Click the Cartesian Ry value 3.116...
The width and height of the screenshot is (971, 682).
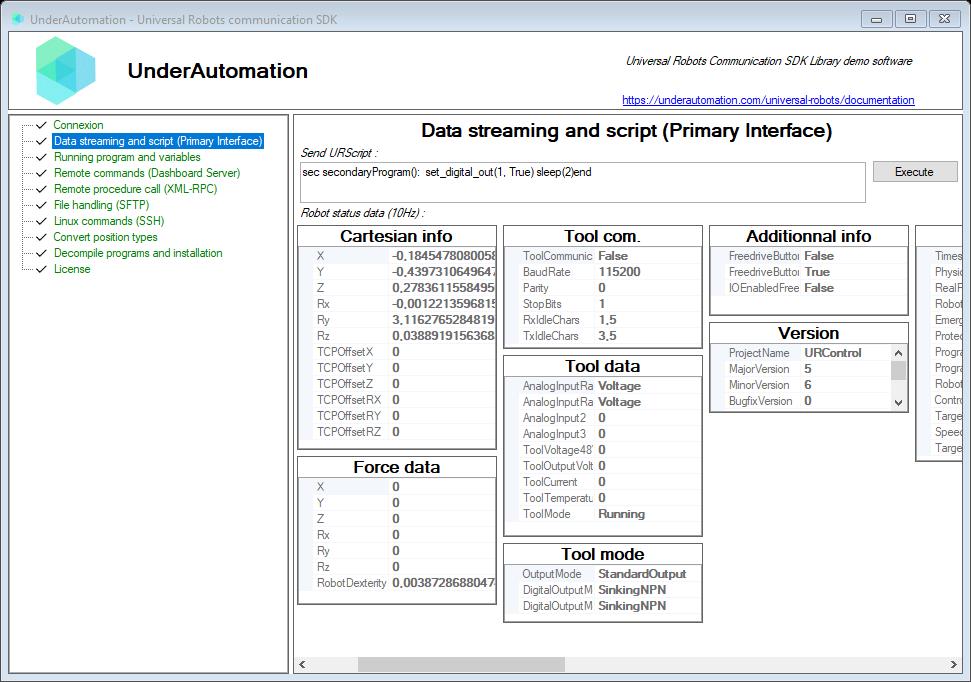(x=443, y=320)
